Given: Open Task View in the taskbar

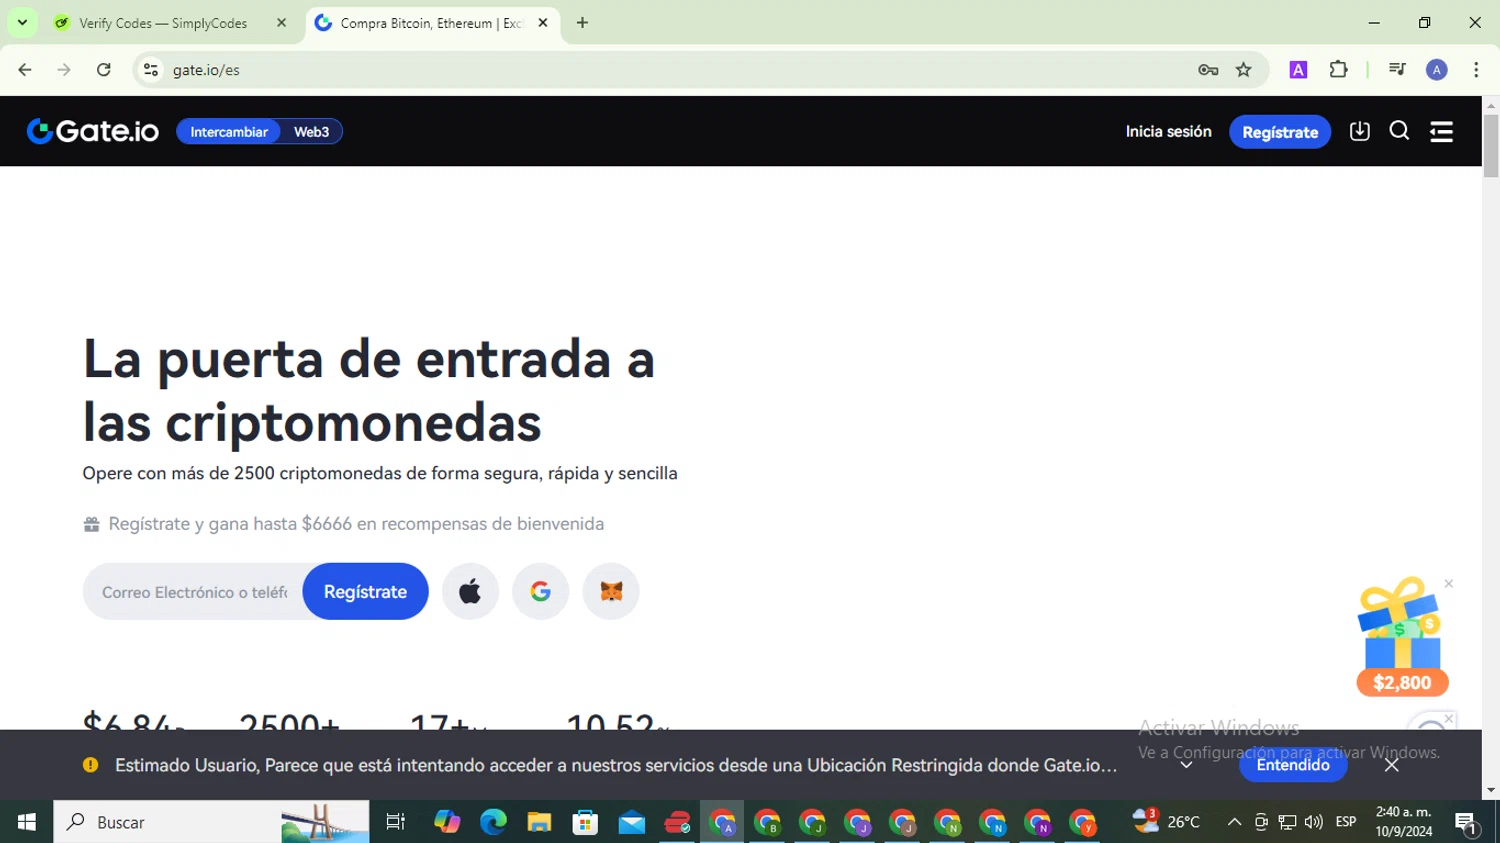Looking at the screenshot, I should point(395,822).
